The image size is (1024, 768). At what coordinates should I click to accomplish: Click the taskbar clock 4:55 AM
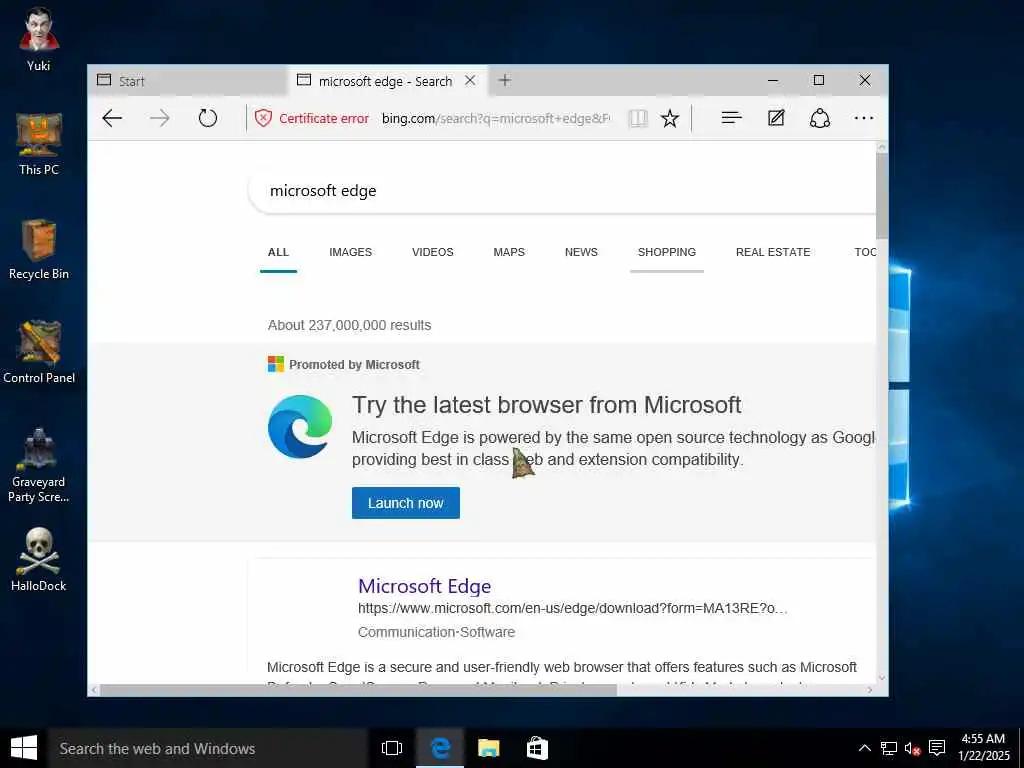click(x=984, y=747)
